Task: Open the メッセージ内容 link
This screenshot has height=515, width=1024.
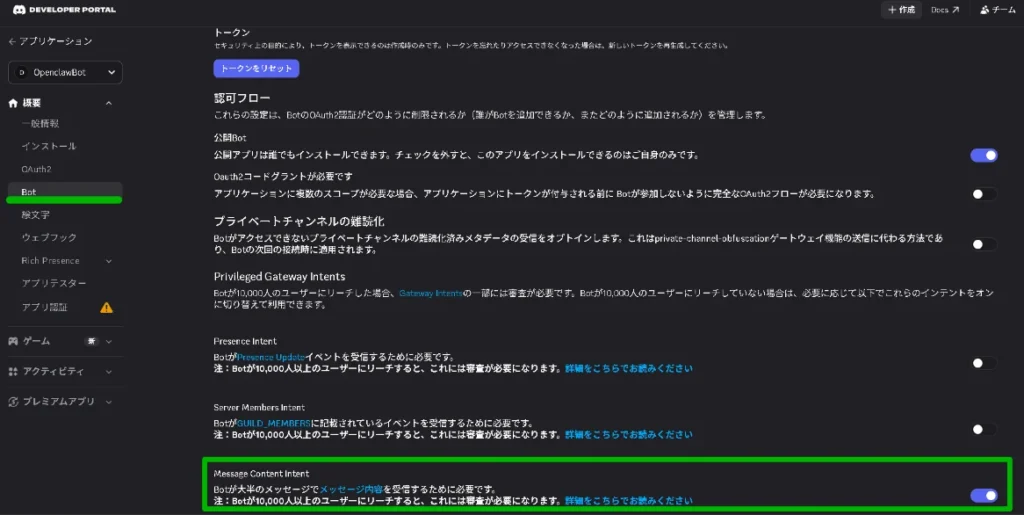Action: [351, 490]
